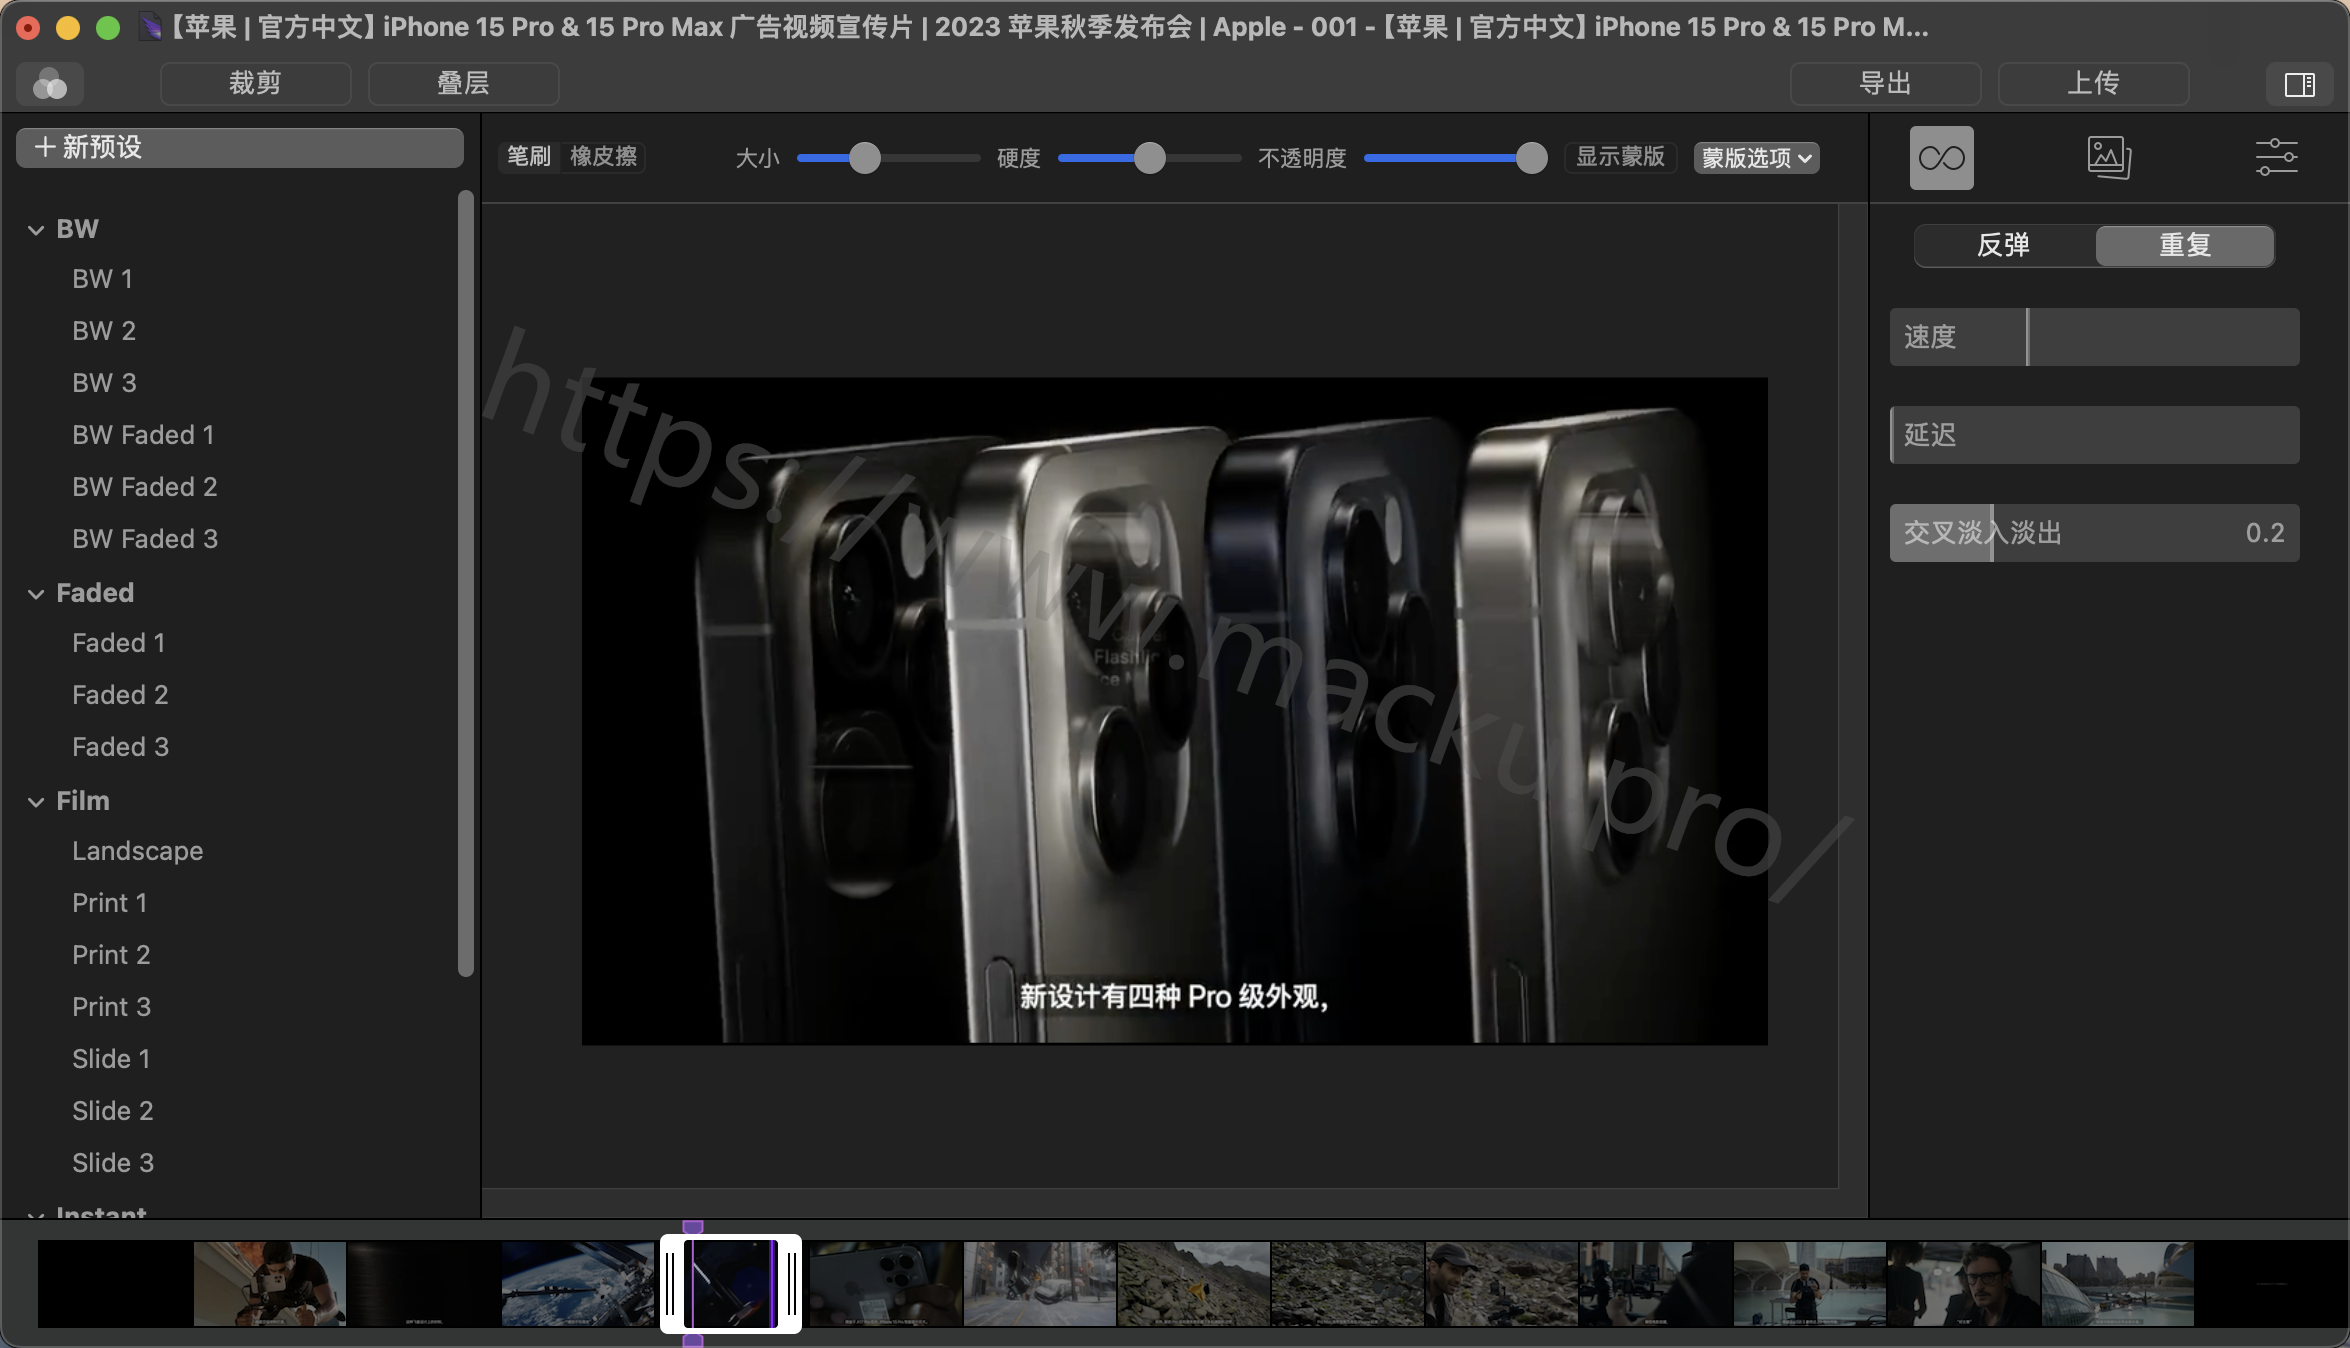Apply the BW 2 preset
This screenshot has width=2350, height=1348.
(104, 331)
